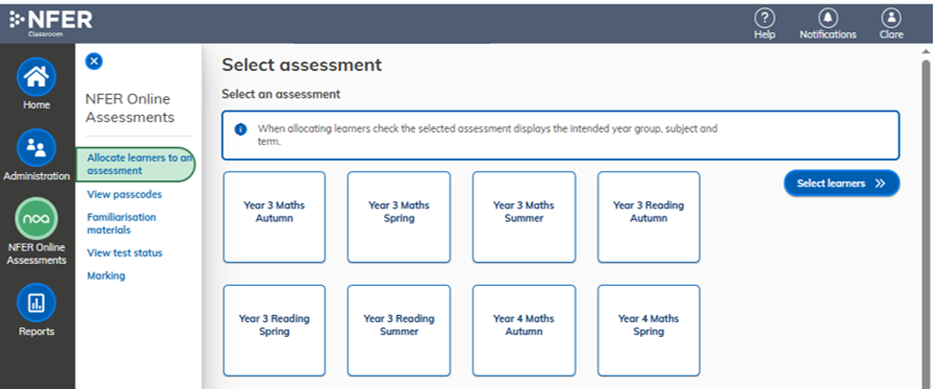
Task: Click the info icon in the notice box
Action: tap(240, 129)
